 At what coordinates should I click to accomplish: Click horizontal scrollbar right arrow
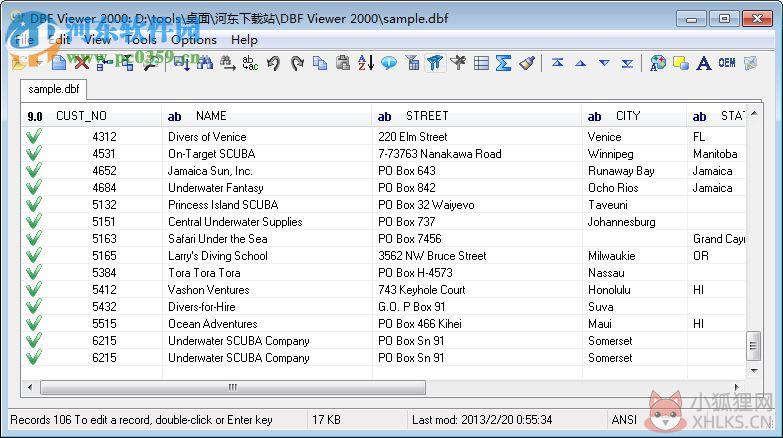737,387
